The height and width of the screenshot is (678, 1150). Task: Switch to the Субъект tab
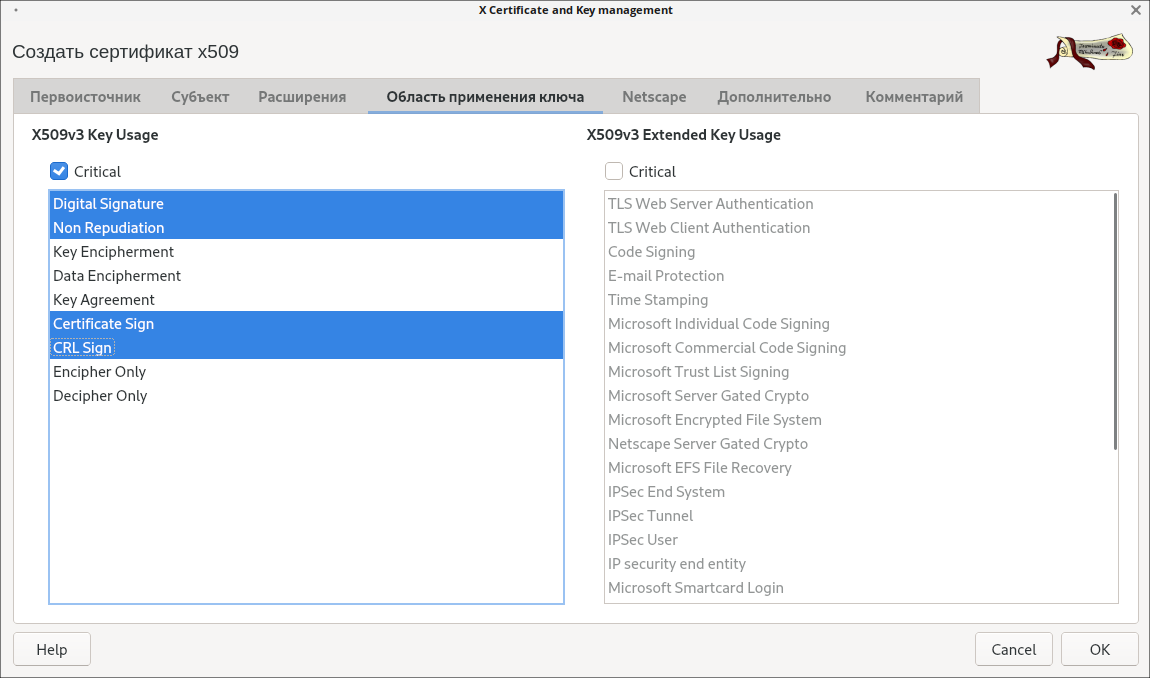point(200,97)
